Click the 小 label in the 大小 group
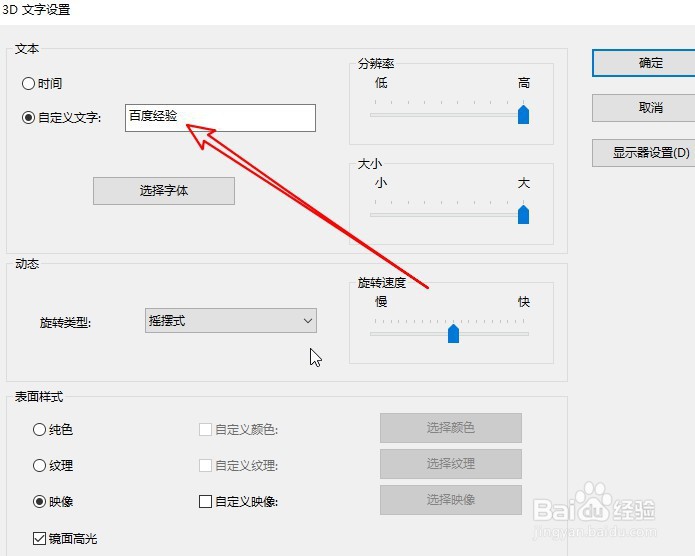The image size is (695, 556). coord(381,183)
